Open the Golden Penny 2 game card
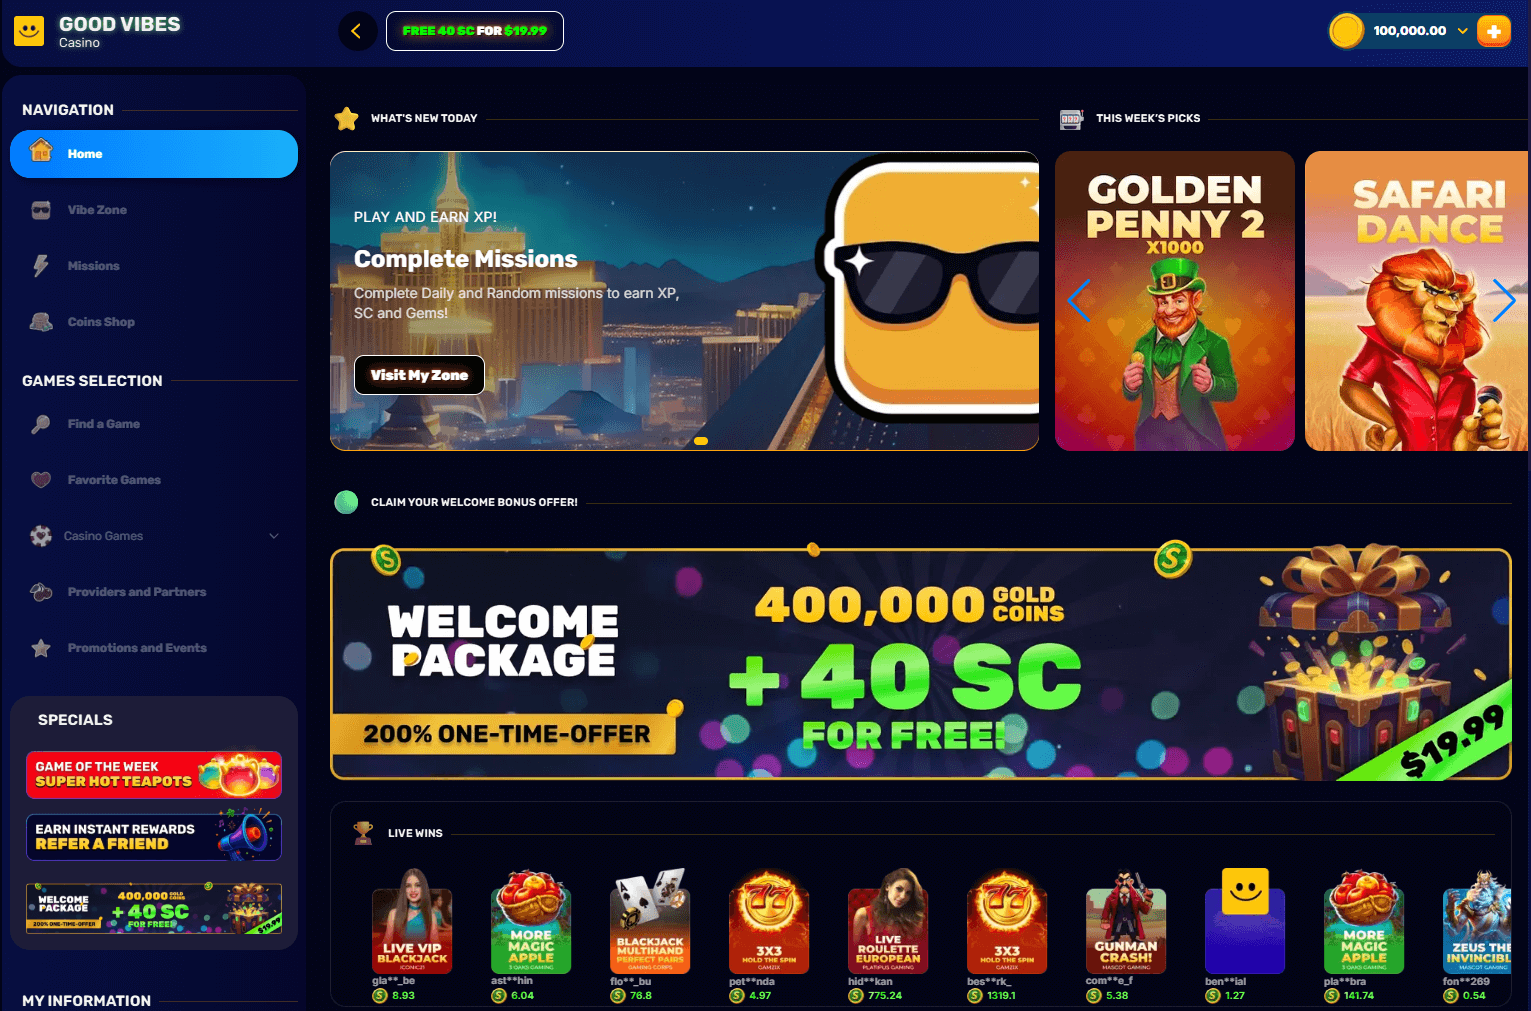This screenshot has width=1531, height=1011. click(1175, 301)
